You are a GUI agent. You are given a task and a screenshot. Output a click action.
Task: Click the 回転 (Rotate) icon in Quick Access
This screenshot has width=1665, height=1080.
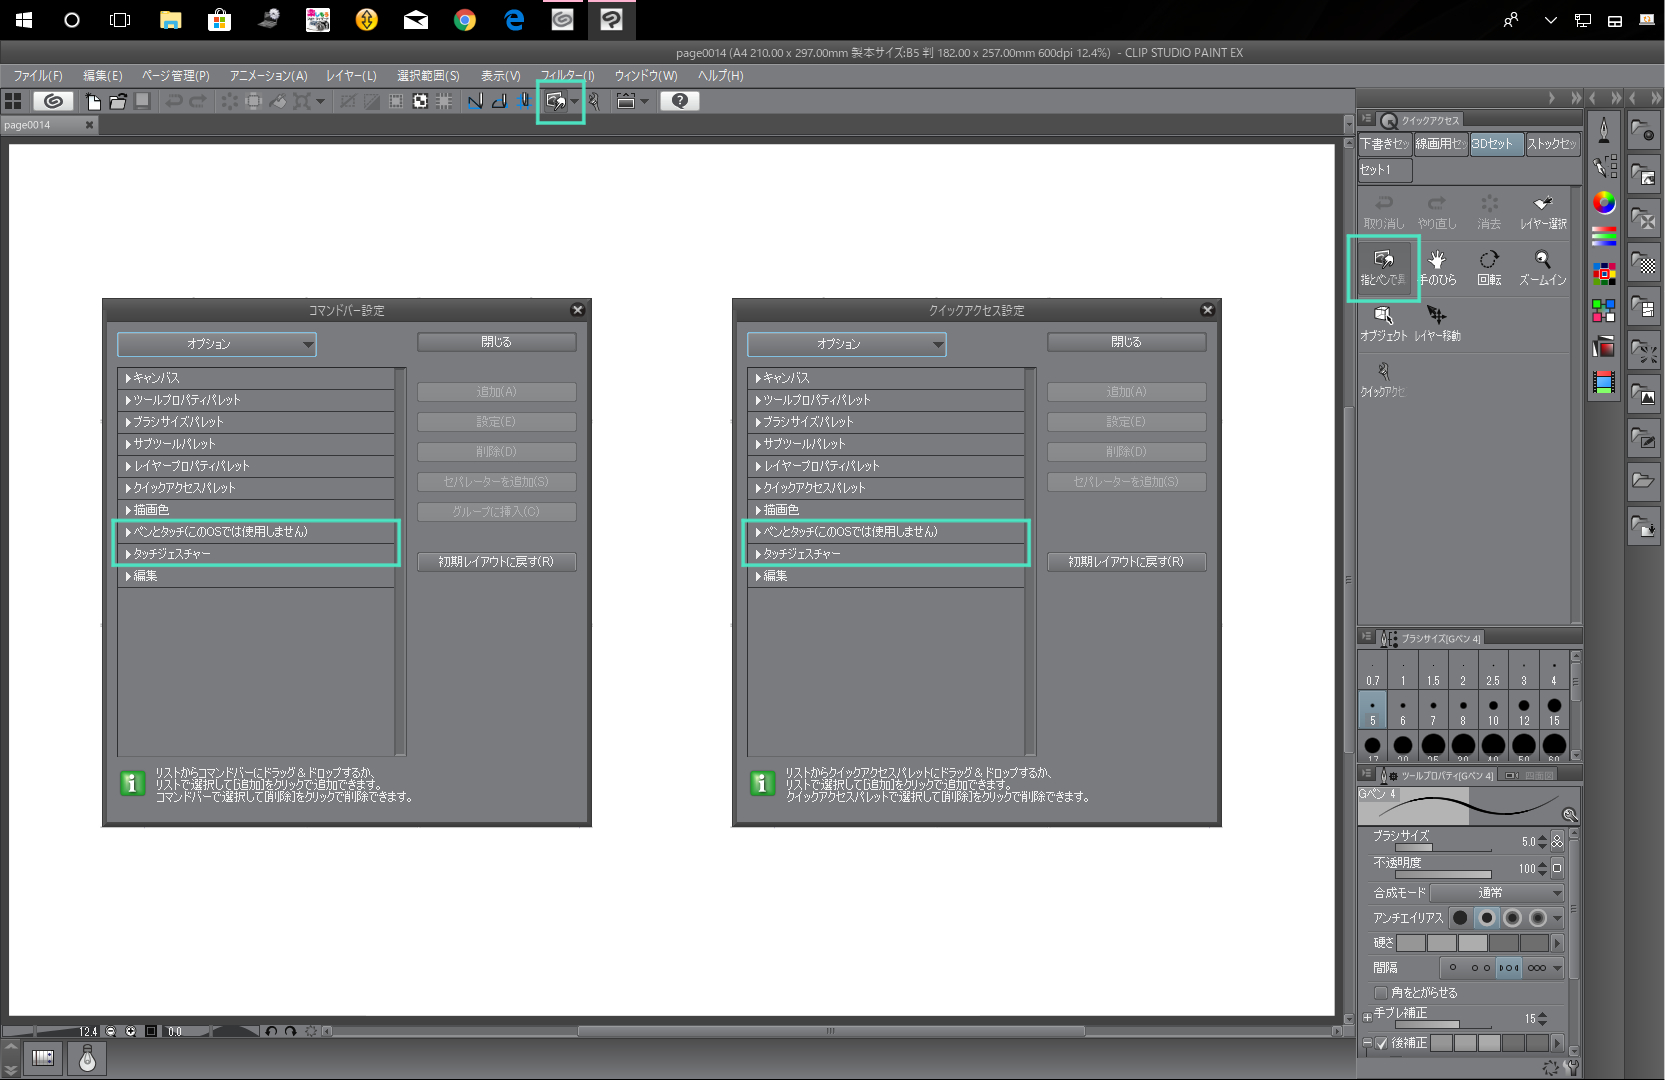pos(1489,266)
